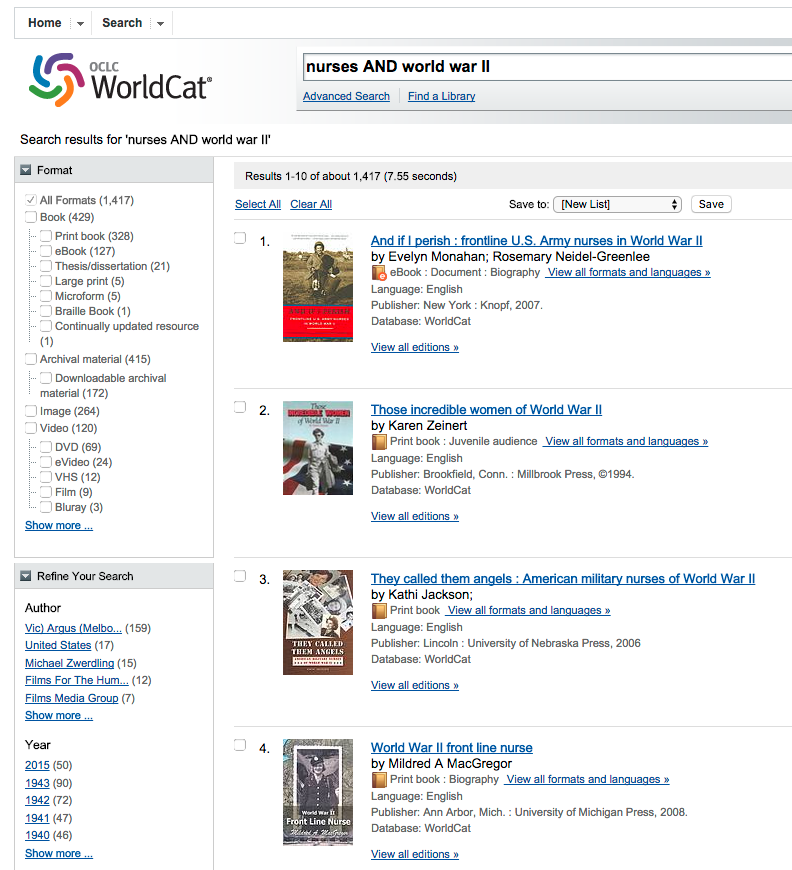Open the Search menu dropdown arrow
Viewport: 792px width, 870px height.
click(x=160, y=23)
